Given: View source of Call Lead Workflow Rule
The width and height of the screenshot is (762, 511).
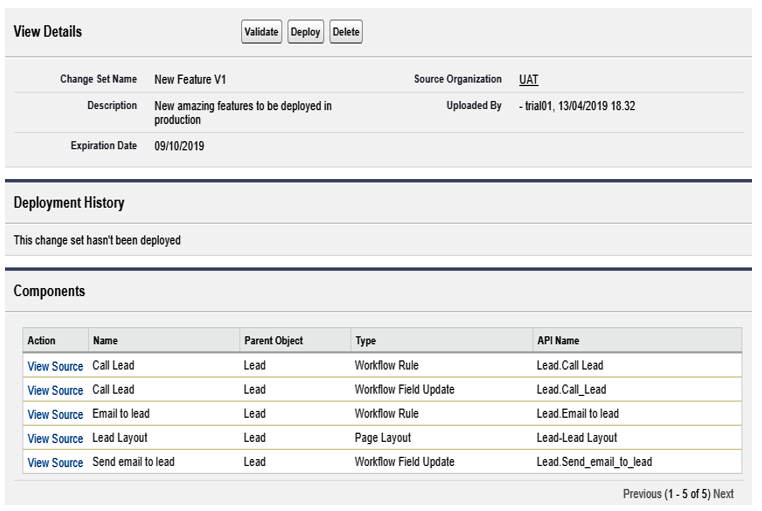Looking at the screenshot, I should [55, 366].
